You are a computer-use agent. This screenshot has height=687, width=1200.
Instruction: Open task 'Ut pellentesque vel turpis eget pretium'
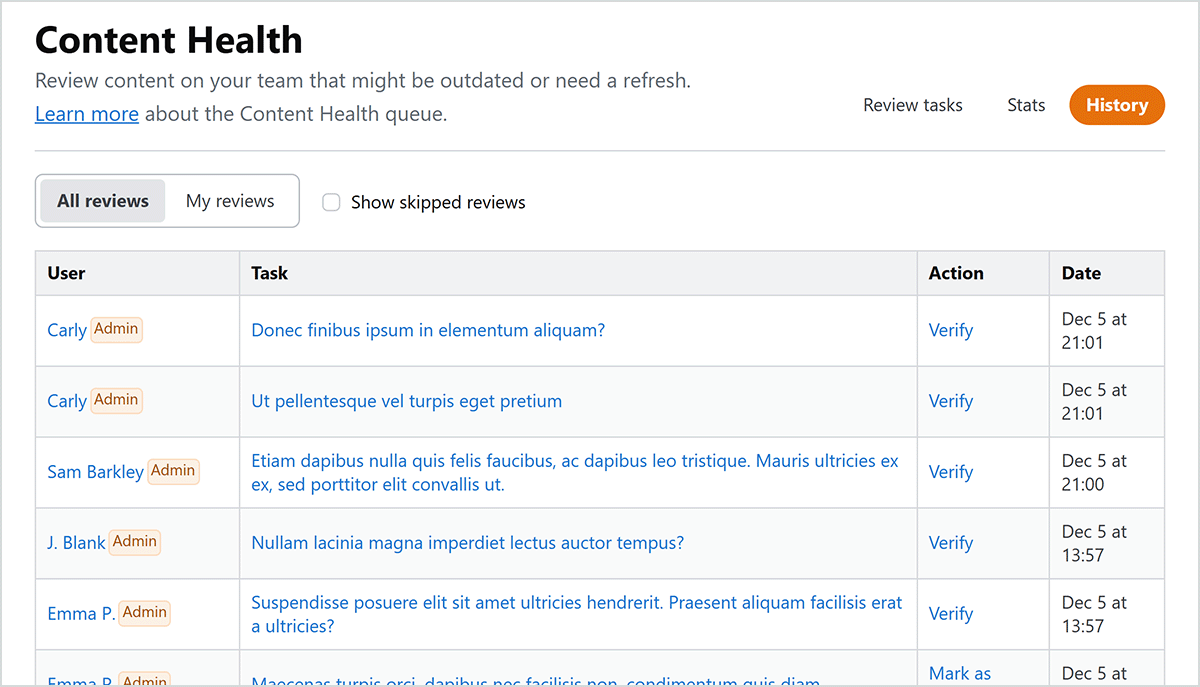tap(406, 401)
